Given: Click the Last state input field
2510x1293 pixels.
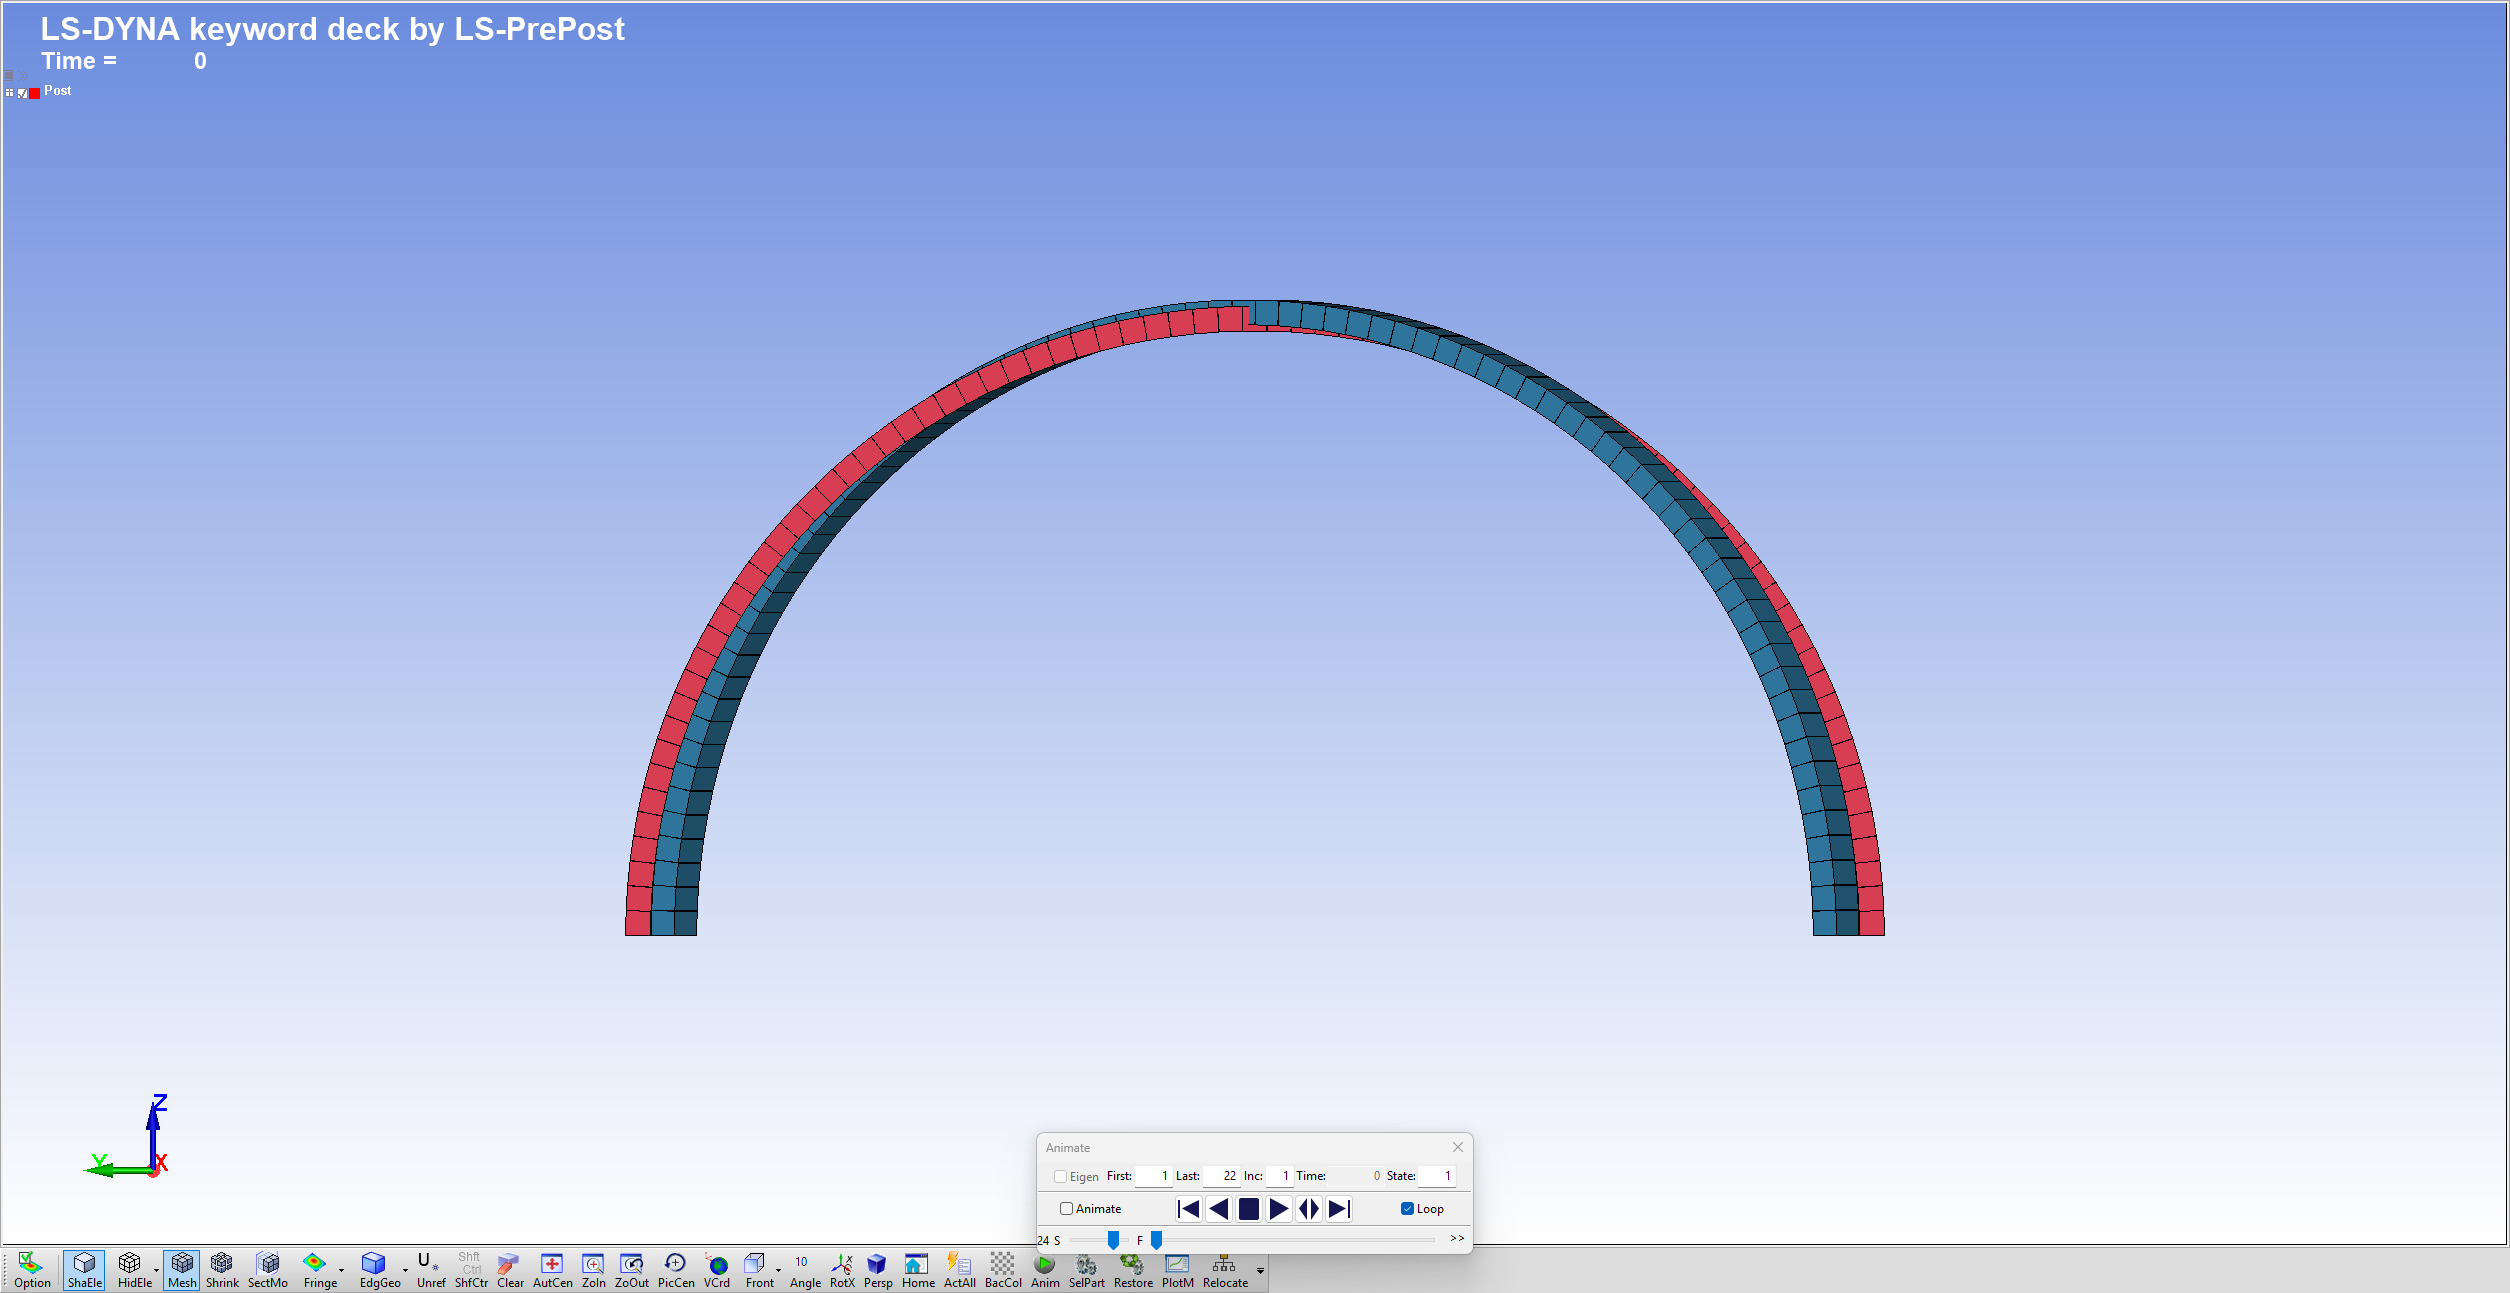Looking at the screenshot, I should coord(1222,1176).
